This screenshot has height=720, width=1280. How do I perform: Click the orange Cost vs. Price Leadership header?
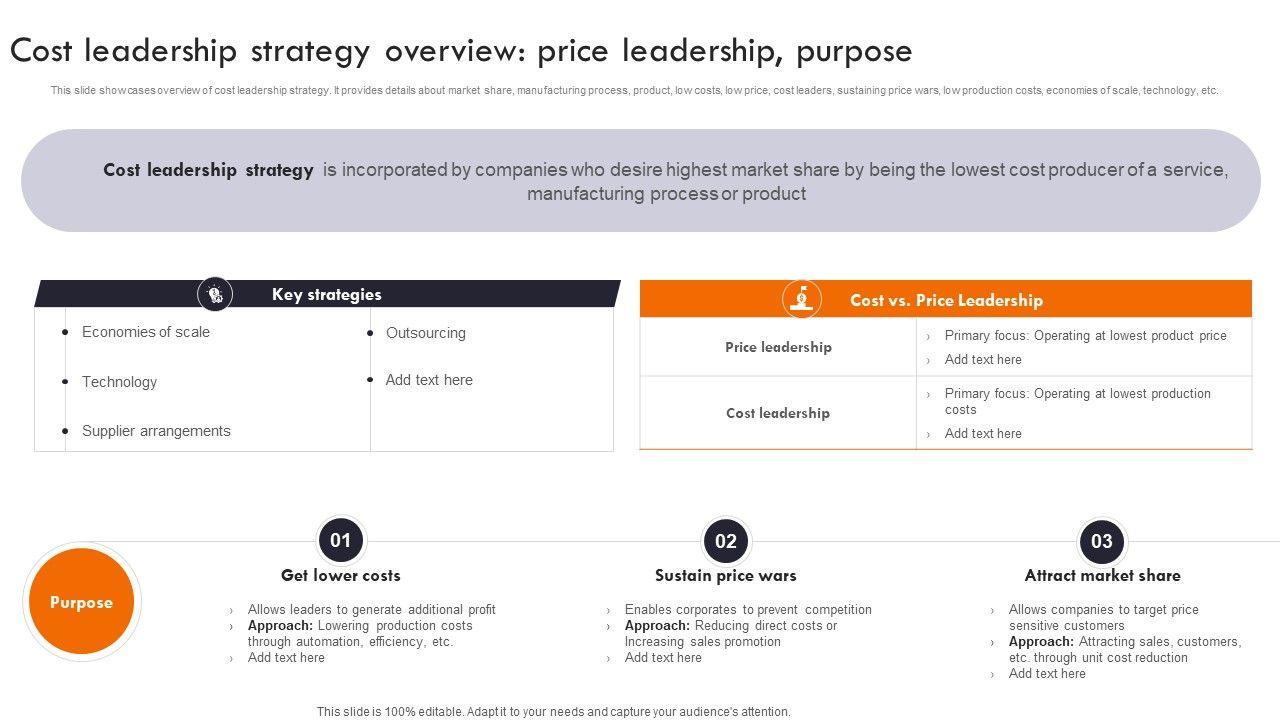pyautogui.click(x=946, y=300)
